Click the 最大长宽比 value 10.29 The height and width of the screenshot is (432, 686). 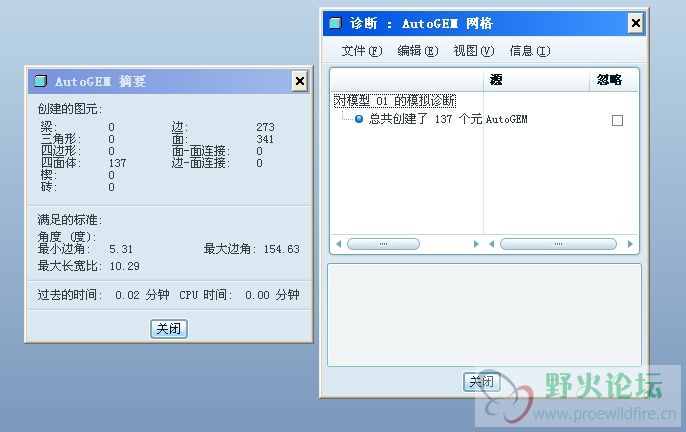(x=124, y=266)
